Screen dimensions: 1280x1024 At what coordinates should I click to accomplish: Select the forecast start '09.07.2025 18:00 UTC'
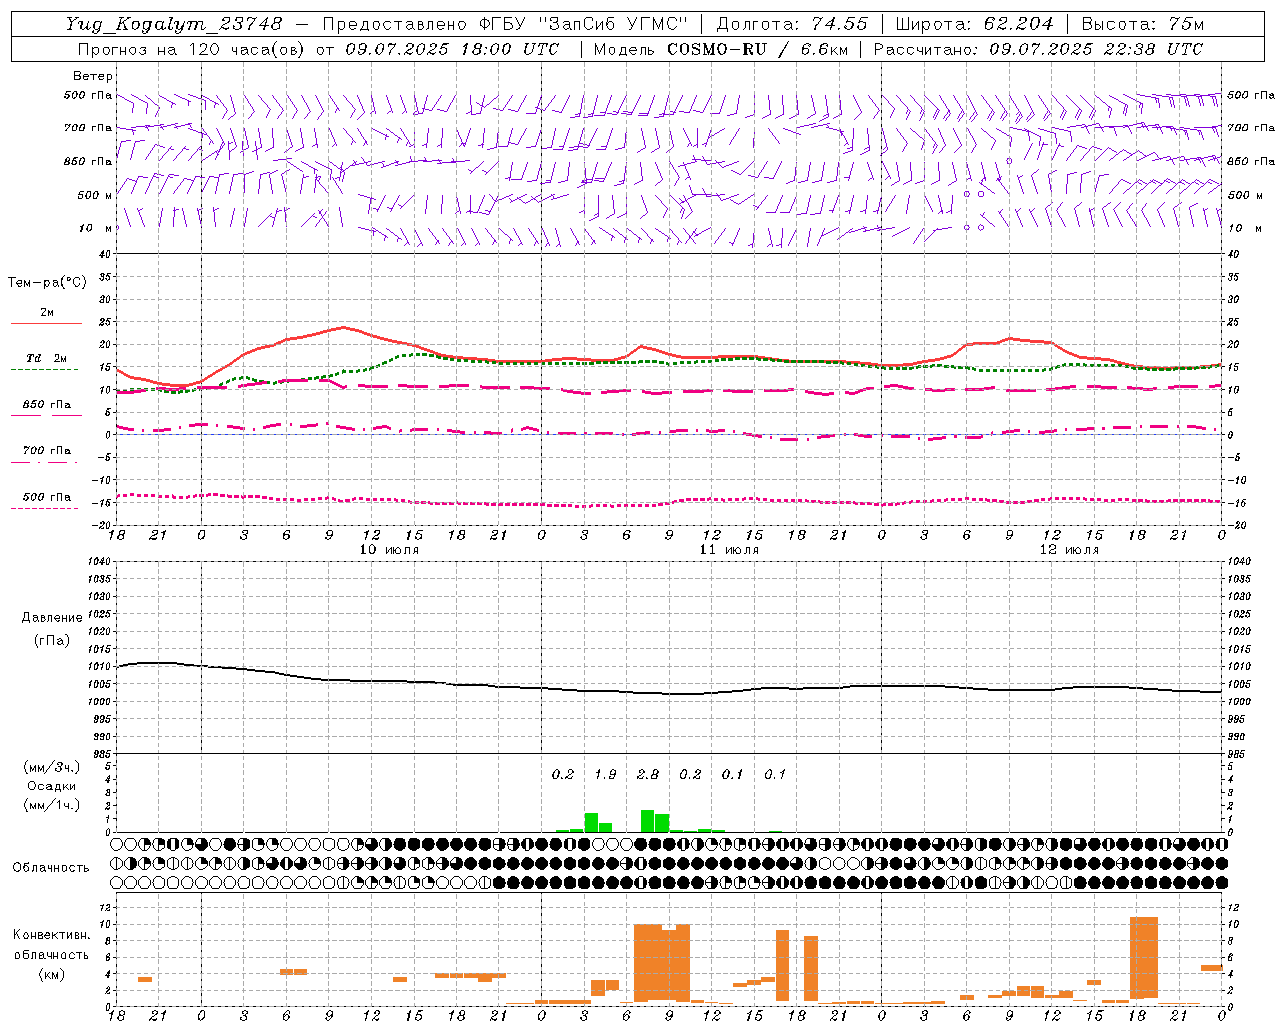[x=452, y=48]
